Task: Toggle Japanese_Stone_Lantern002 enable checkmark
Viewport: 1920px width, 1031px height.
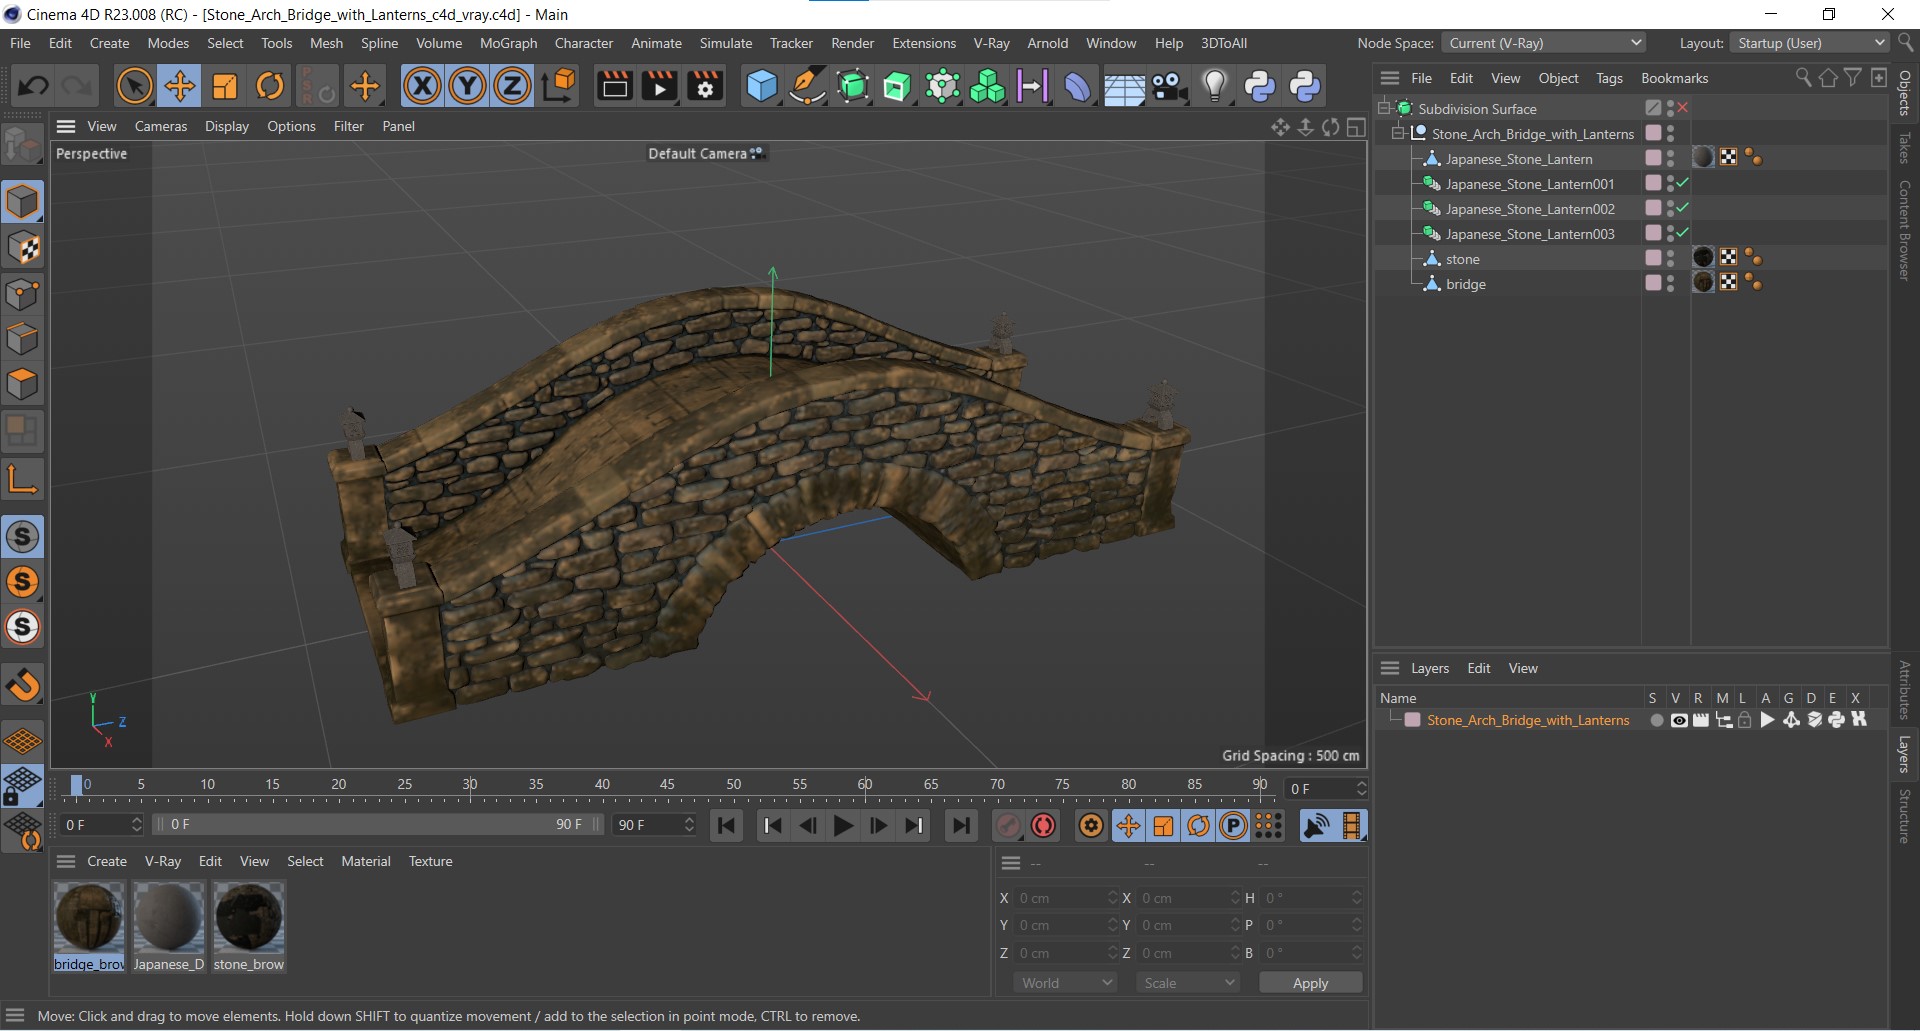Action: click(x=1682, y=208)
